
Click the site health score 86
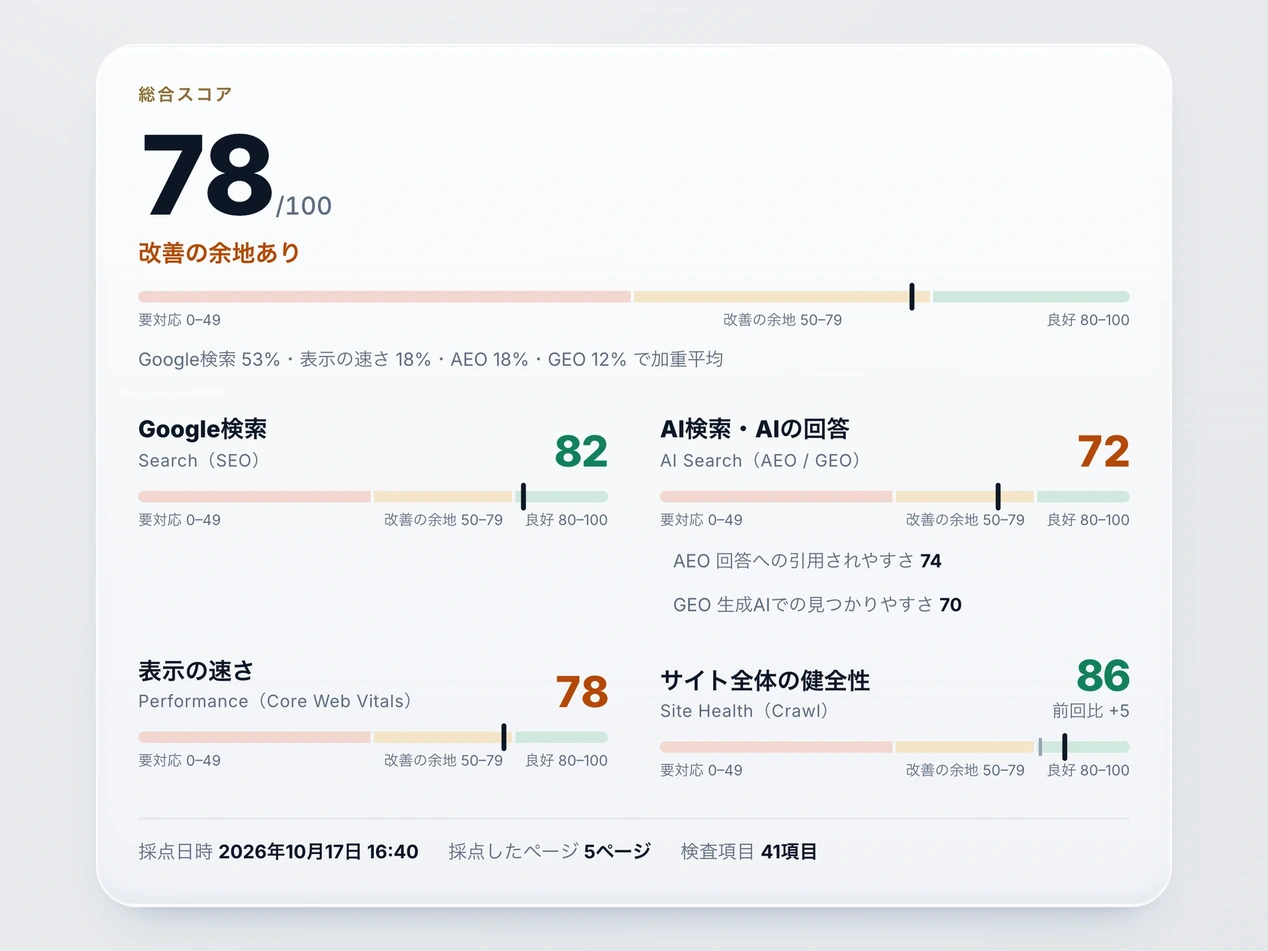[x=1103, y=677]
